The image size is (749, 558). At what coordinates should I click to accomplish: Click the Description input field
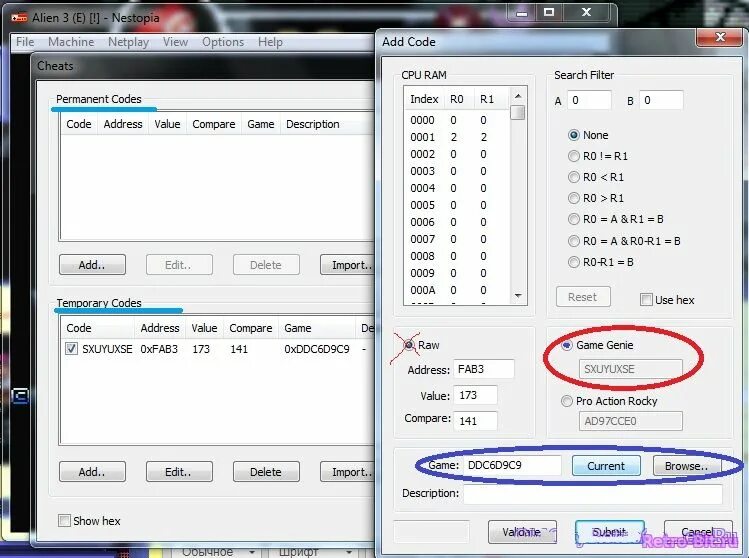(x=593, y=494)
